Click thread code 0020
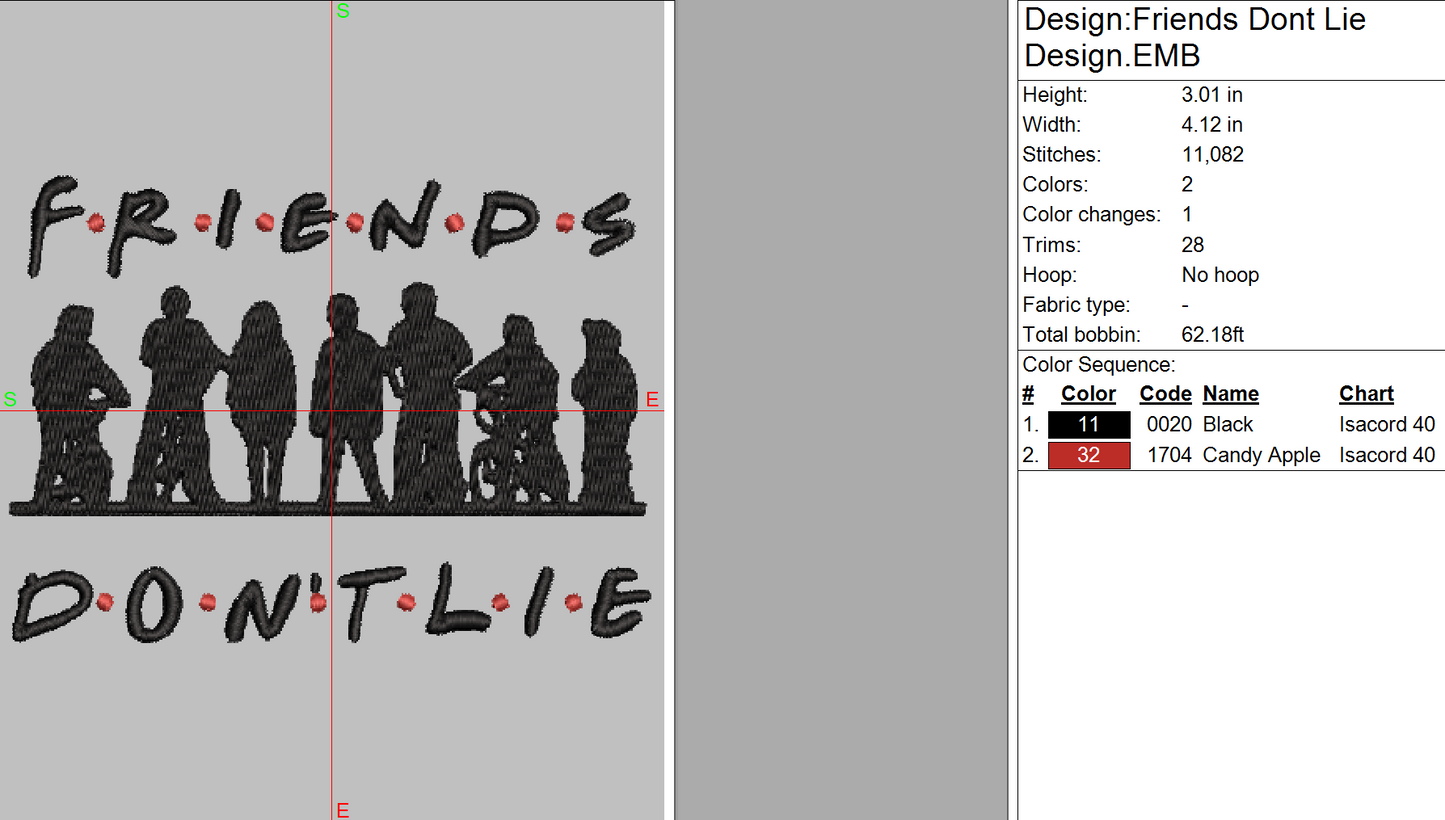This screenshot has height=820, width=1445. click(1169, 425)
